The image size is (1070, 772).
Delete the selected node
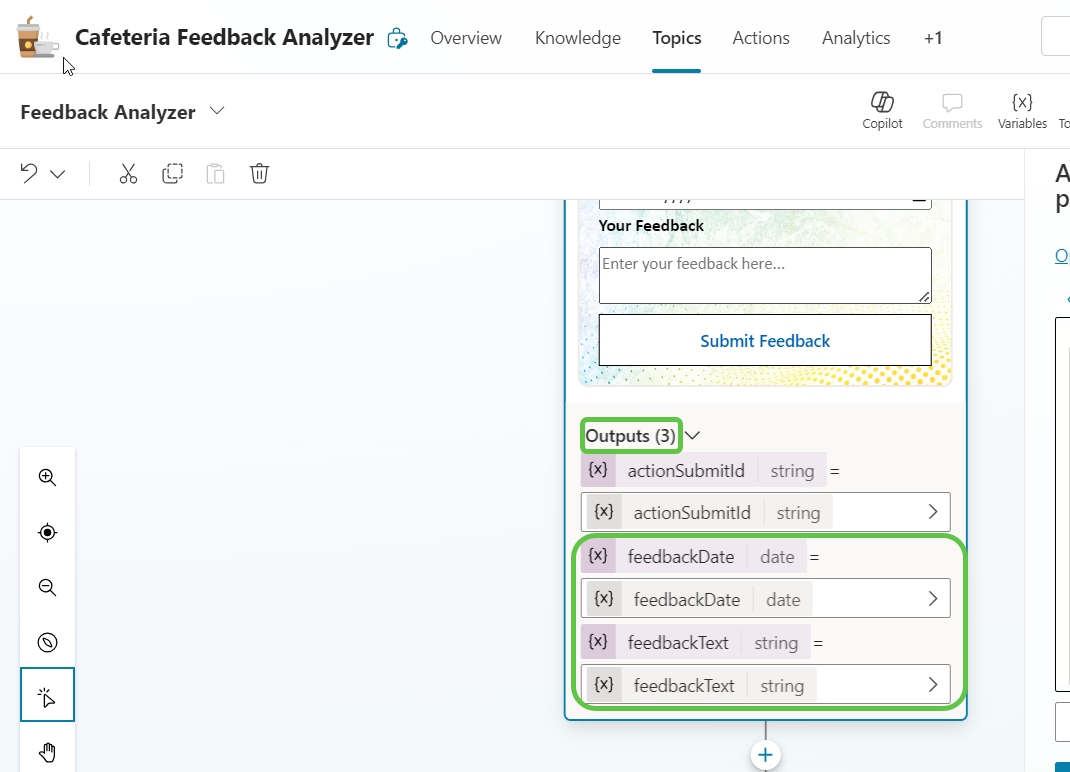pos(259,173)
